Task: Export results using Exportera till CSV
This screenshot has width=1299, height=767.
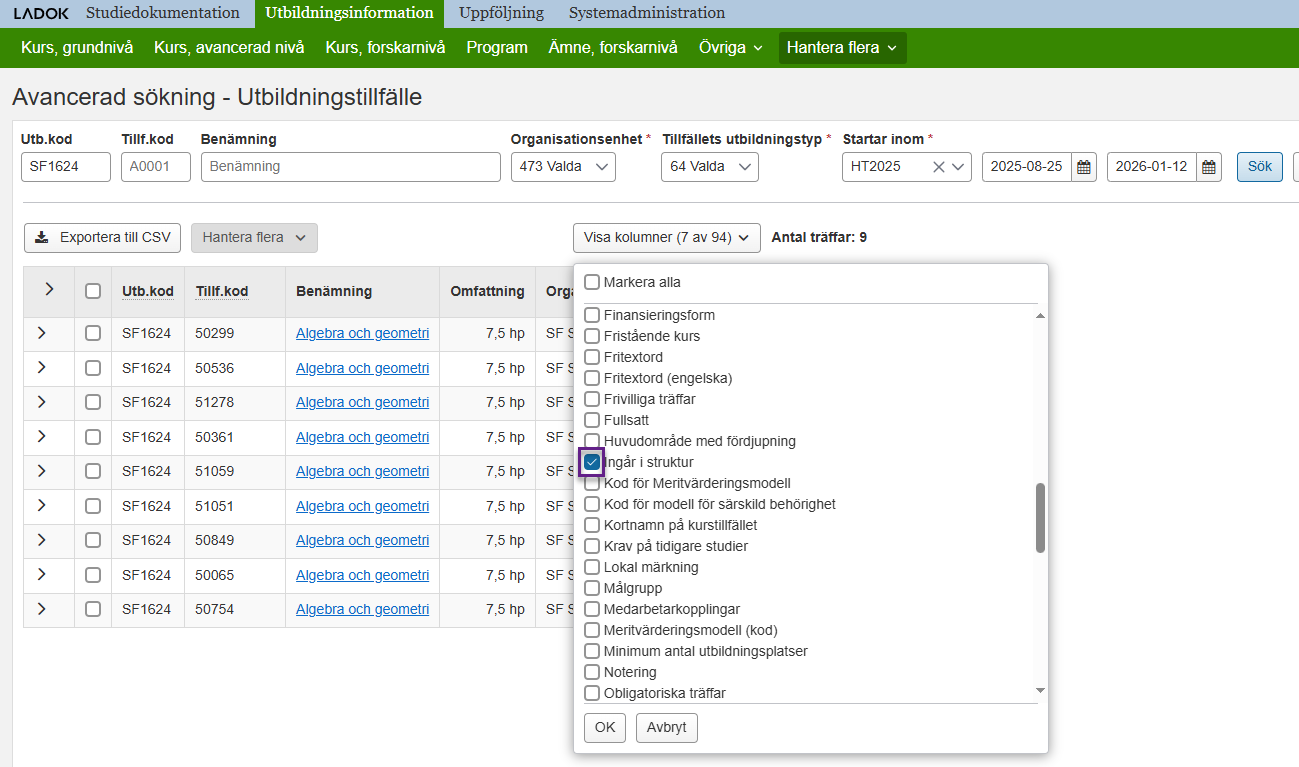Action: point(102,238)
